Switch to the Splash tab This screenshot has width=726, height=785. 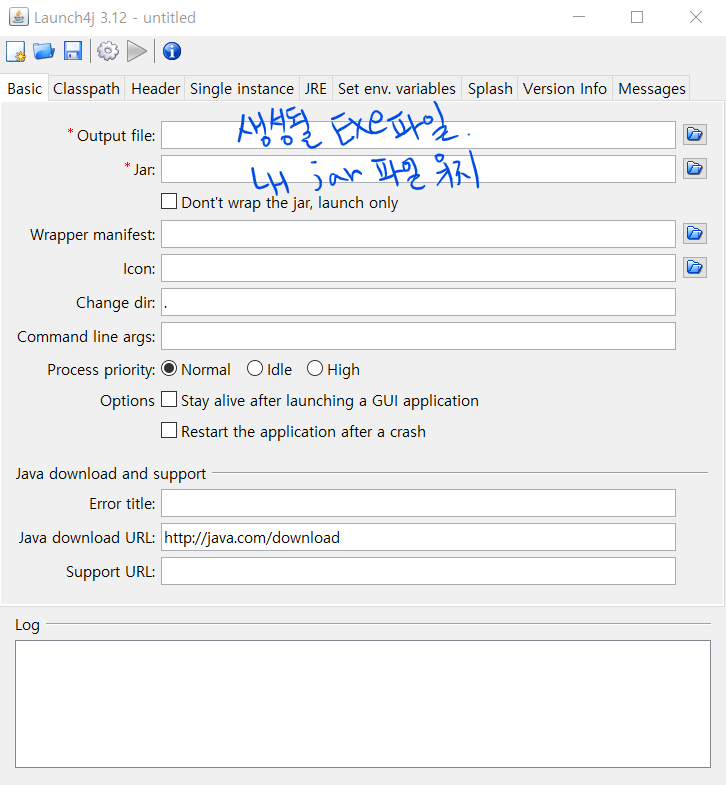(x=490, y=89)
